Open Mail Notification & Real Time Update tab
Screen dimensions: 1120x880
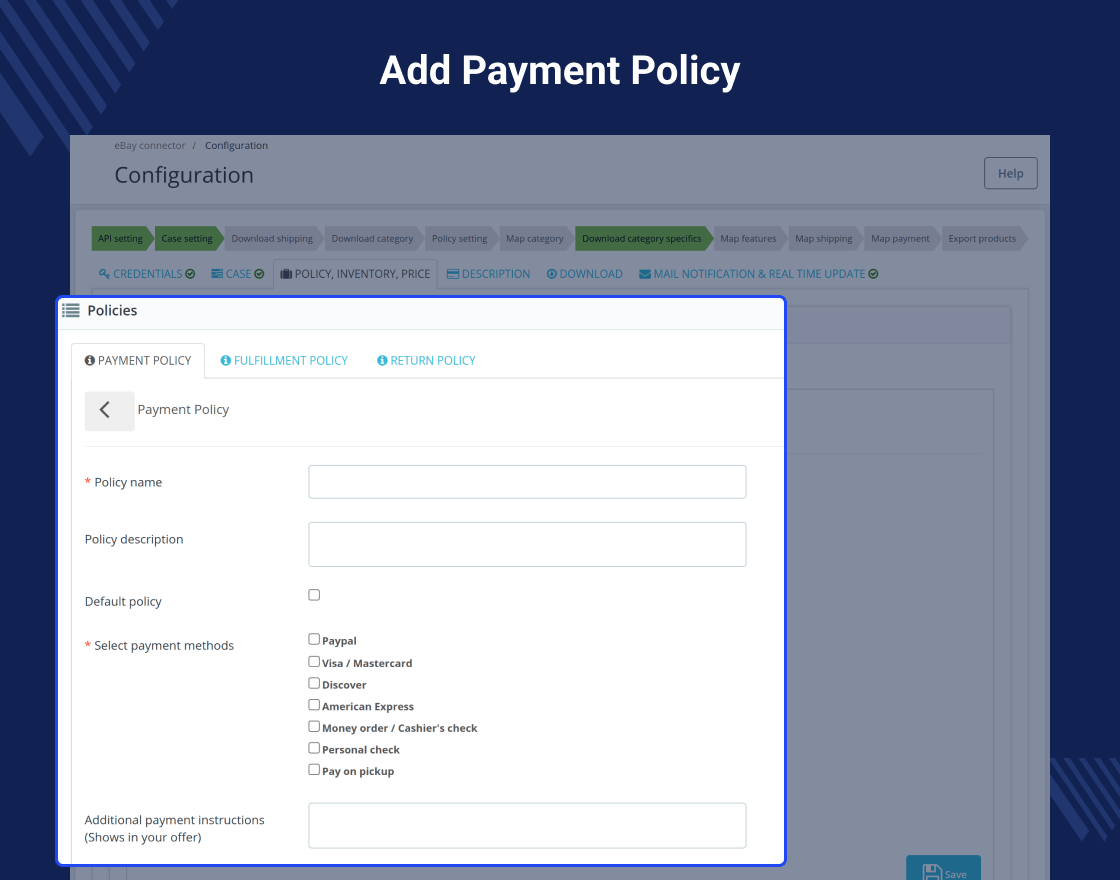point(759,274)
